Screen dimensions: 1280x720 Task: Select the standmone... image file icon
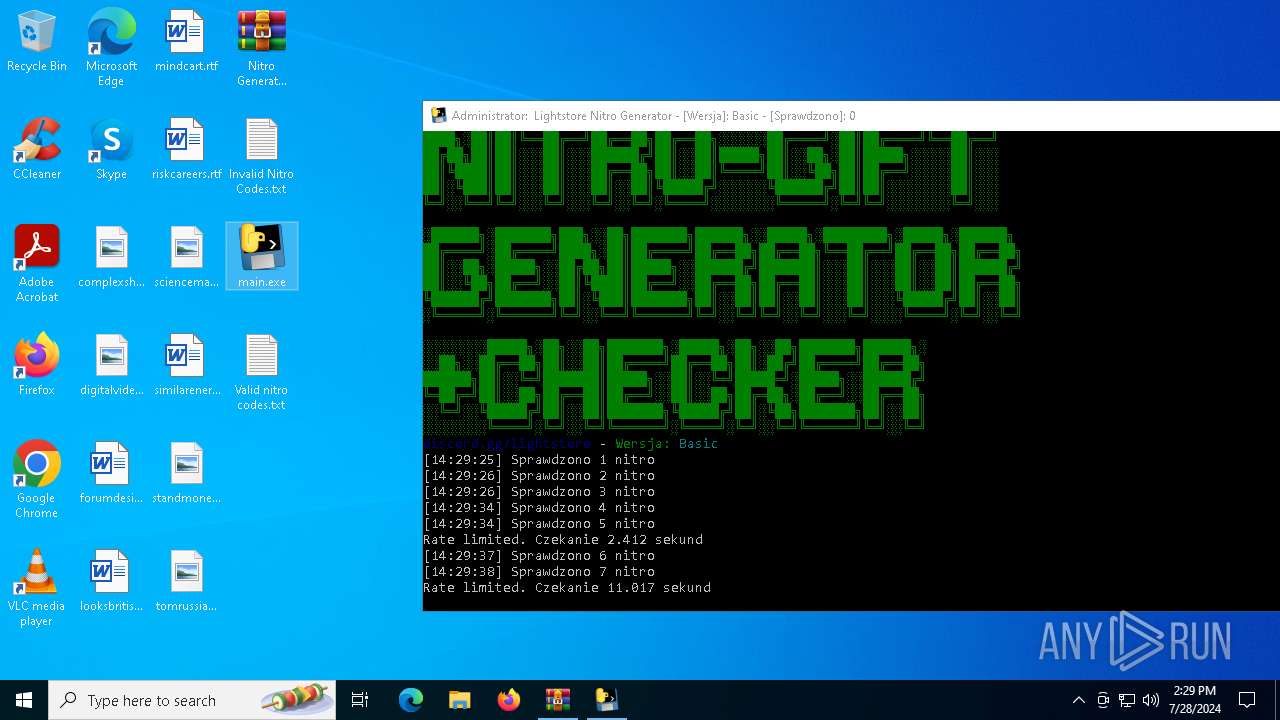[186, 473]
